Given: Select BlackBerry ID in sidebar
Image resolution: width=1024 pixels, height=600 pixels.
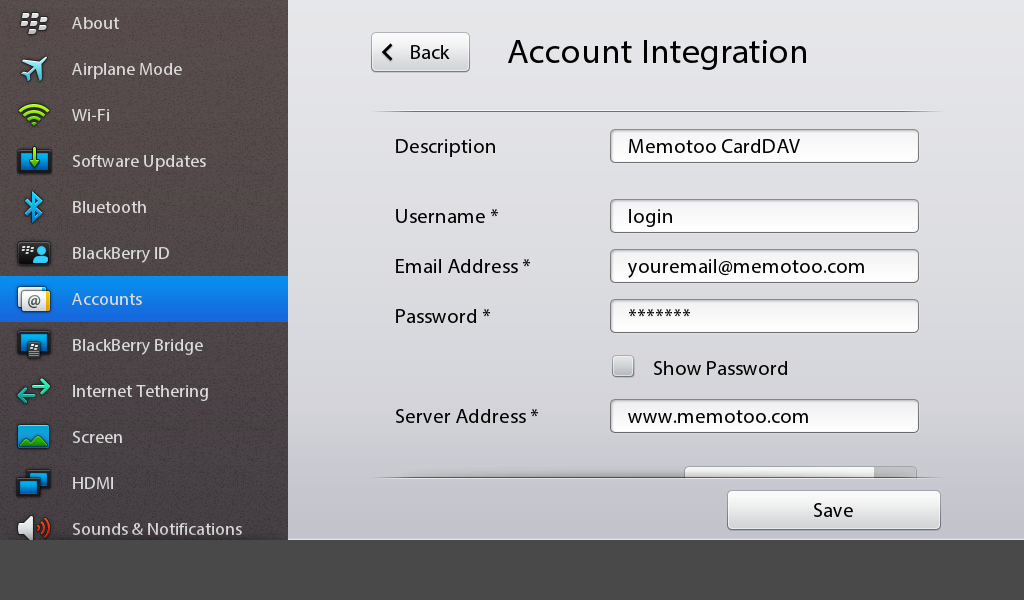Looking at the screenshot, I should tap(144, 253).
